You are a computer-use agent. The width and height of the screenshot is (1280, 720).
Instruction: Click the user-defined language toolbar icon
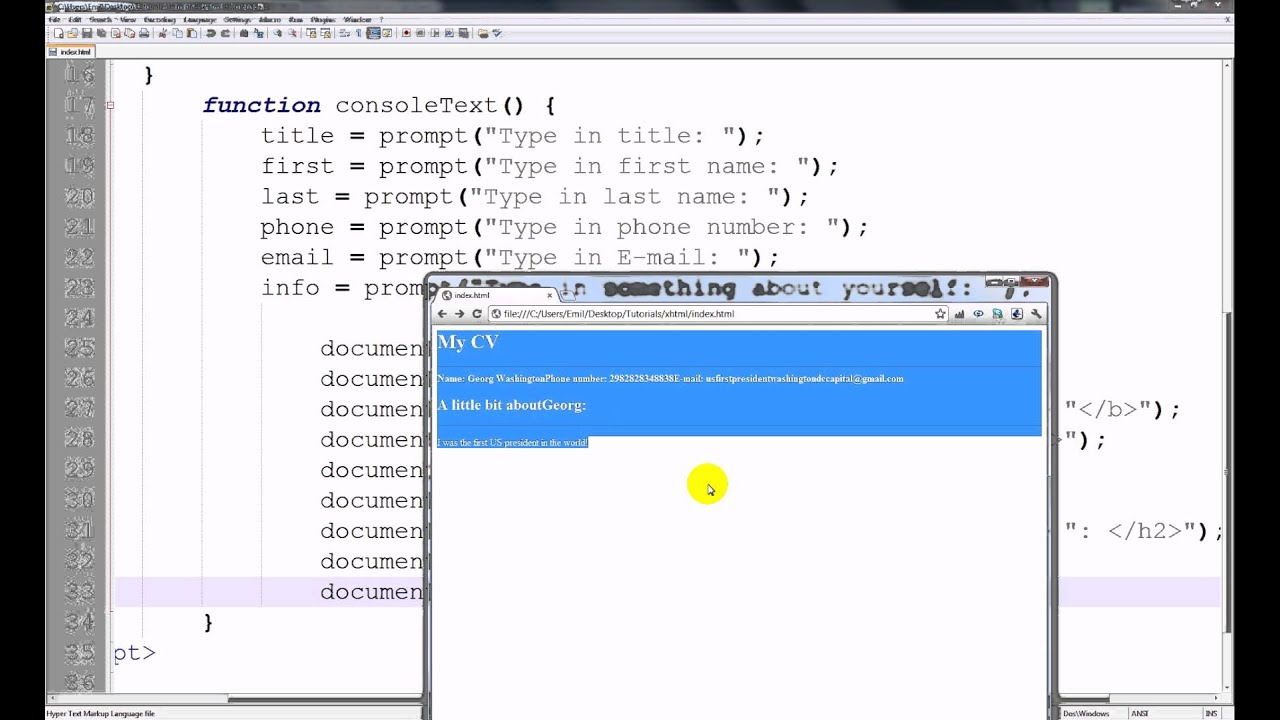coord(387,33)
